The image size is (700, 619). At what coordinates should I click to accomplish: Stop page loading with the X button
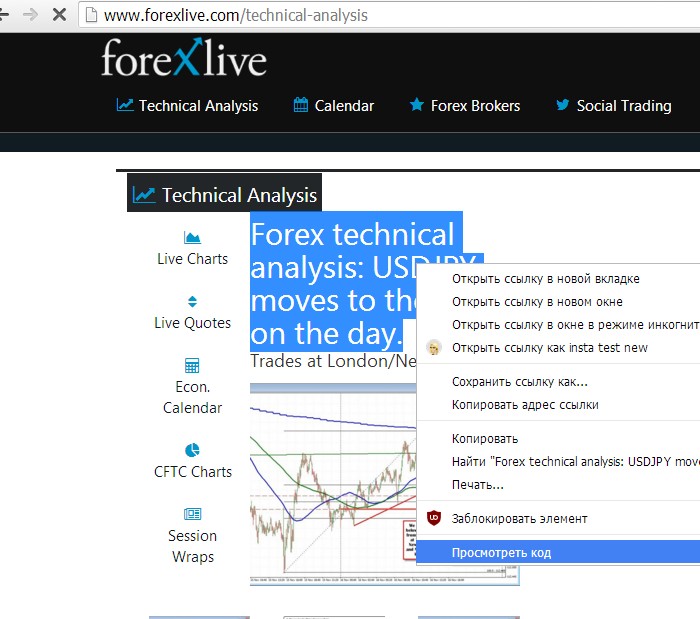click(x=59, y=15)
